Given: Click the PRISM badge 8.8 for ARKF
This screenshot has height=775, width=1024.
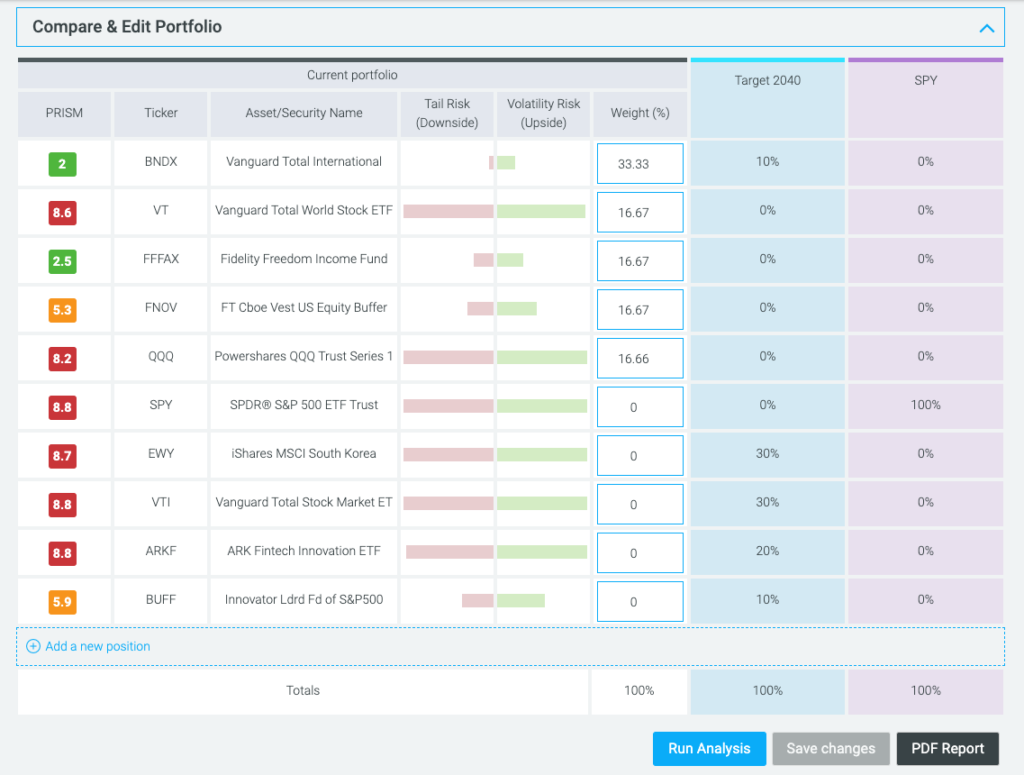Looking at the screenshot, I should pyautogui.click(x=63, y=553).
